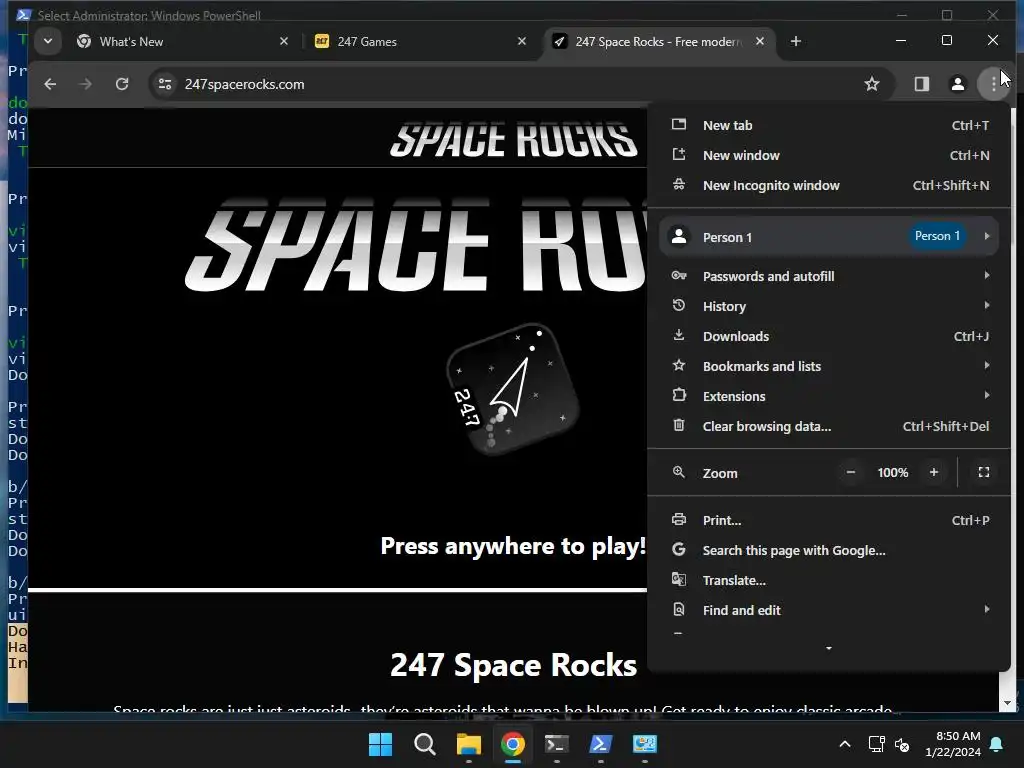Image resolution: width=1024 pixels, height=768 pixels.
Task: Open the tab search dropdown chevron
Action: pos(48,42)
